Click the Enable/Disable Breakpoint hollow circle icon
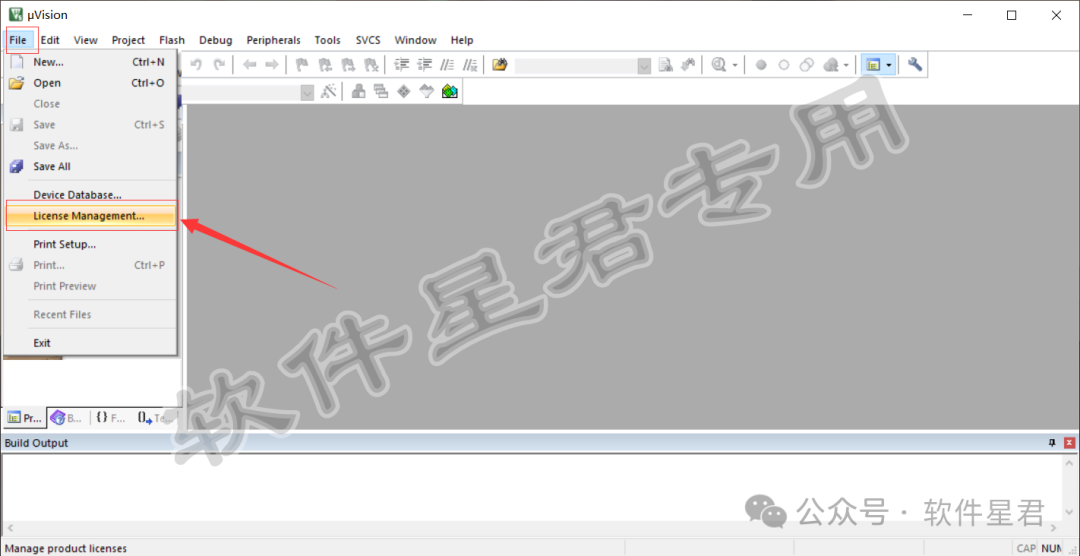1080x556 pixels. click(784, 65)
